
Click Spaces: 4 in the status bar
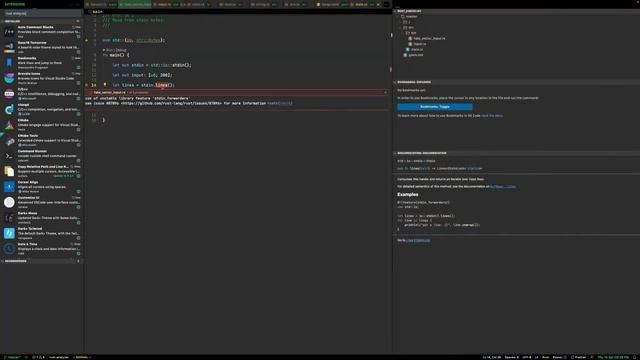[x=511, y=357]
